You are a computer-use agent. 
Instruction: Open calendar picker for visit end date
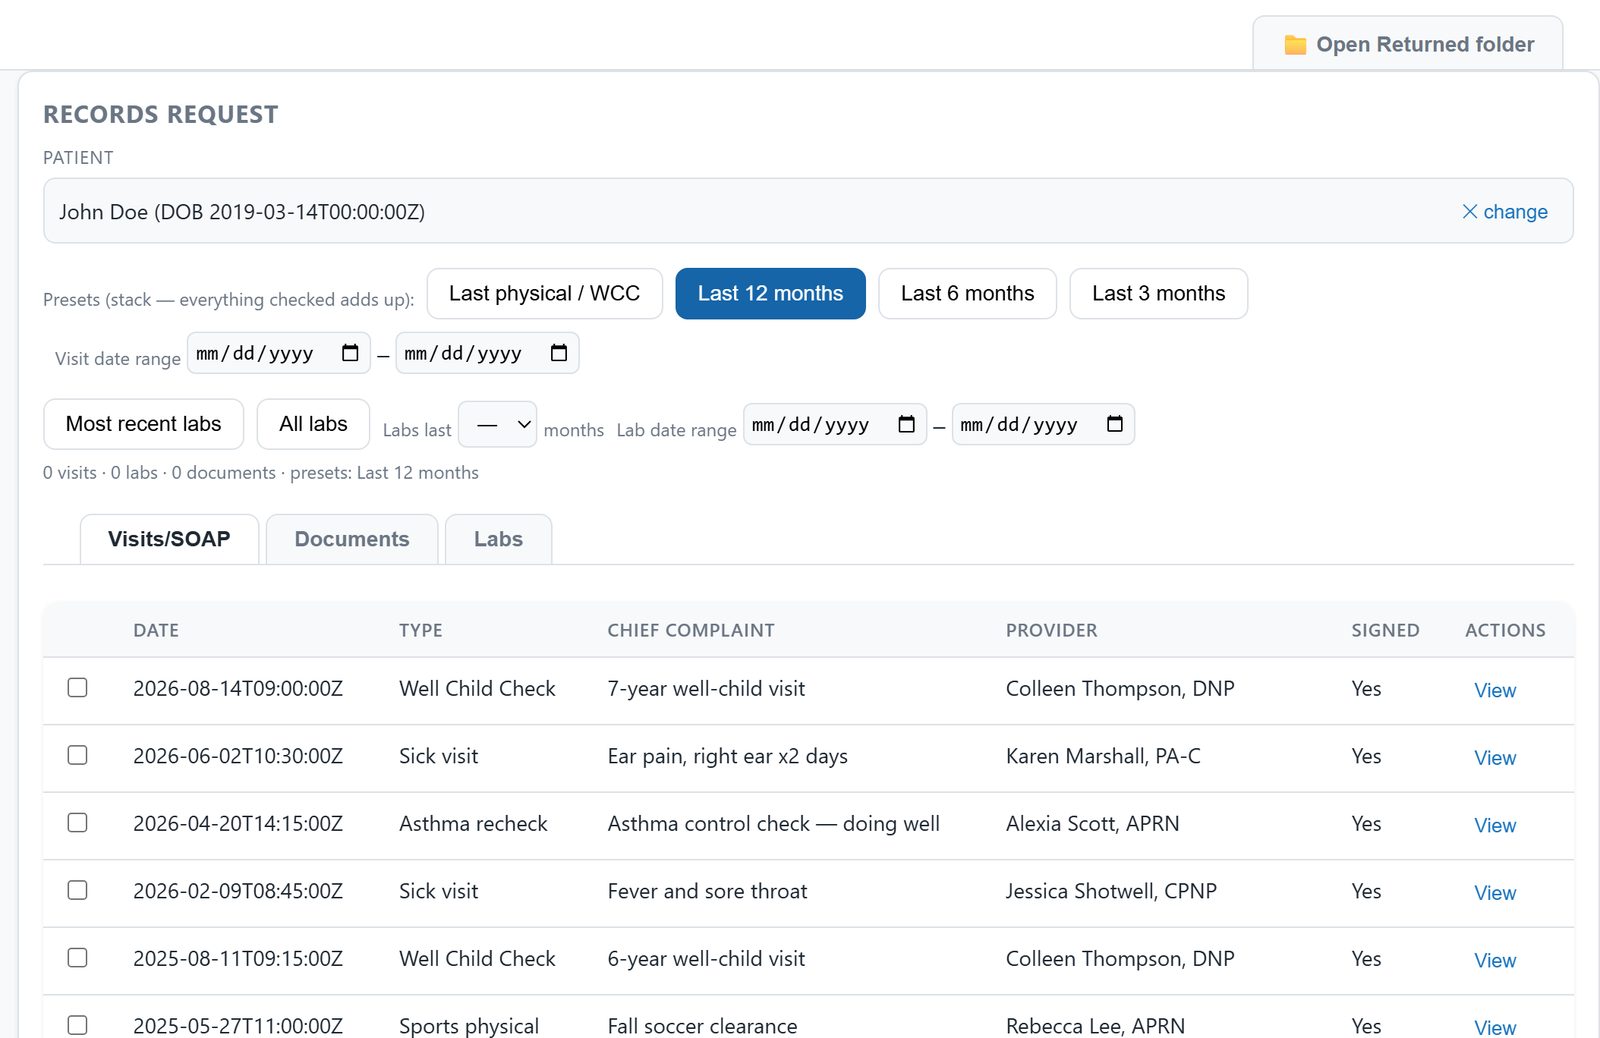tap(559, 353)
